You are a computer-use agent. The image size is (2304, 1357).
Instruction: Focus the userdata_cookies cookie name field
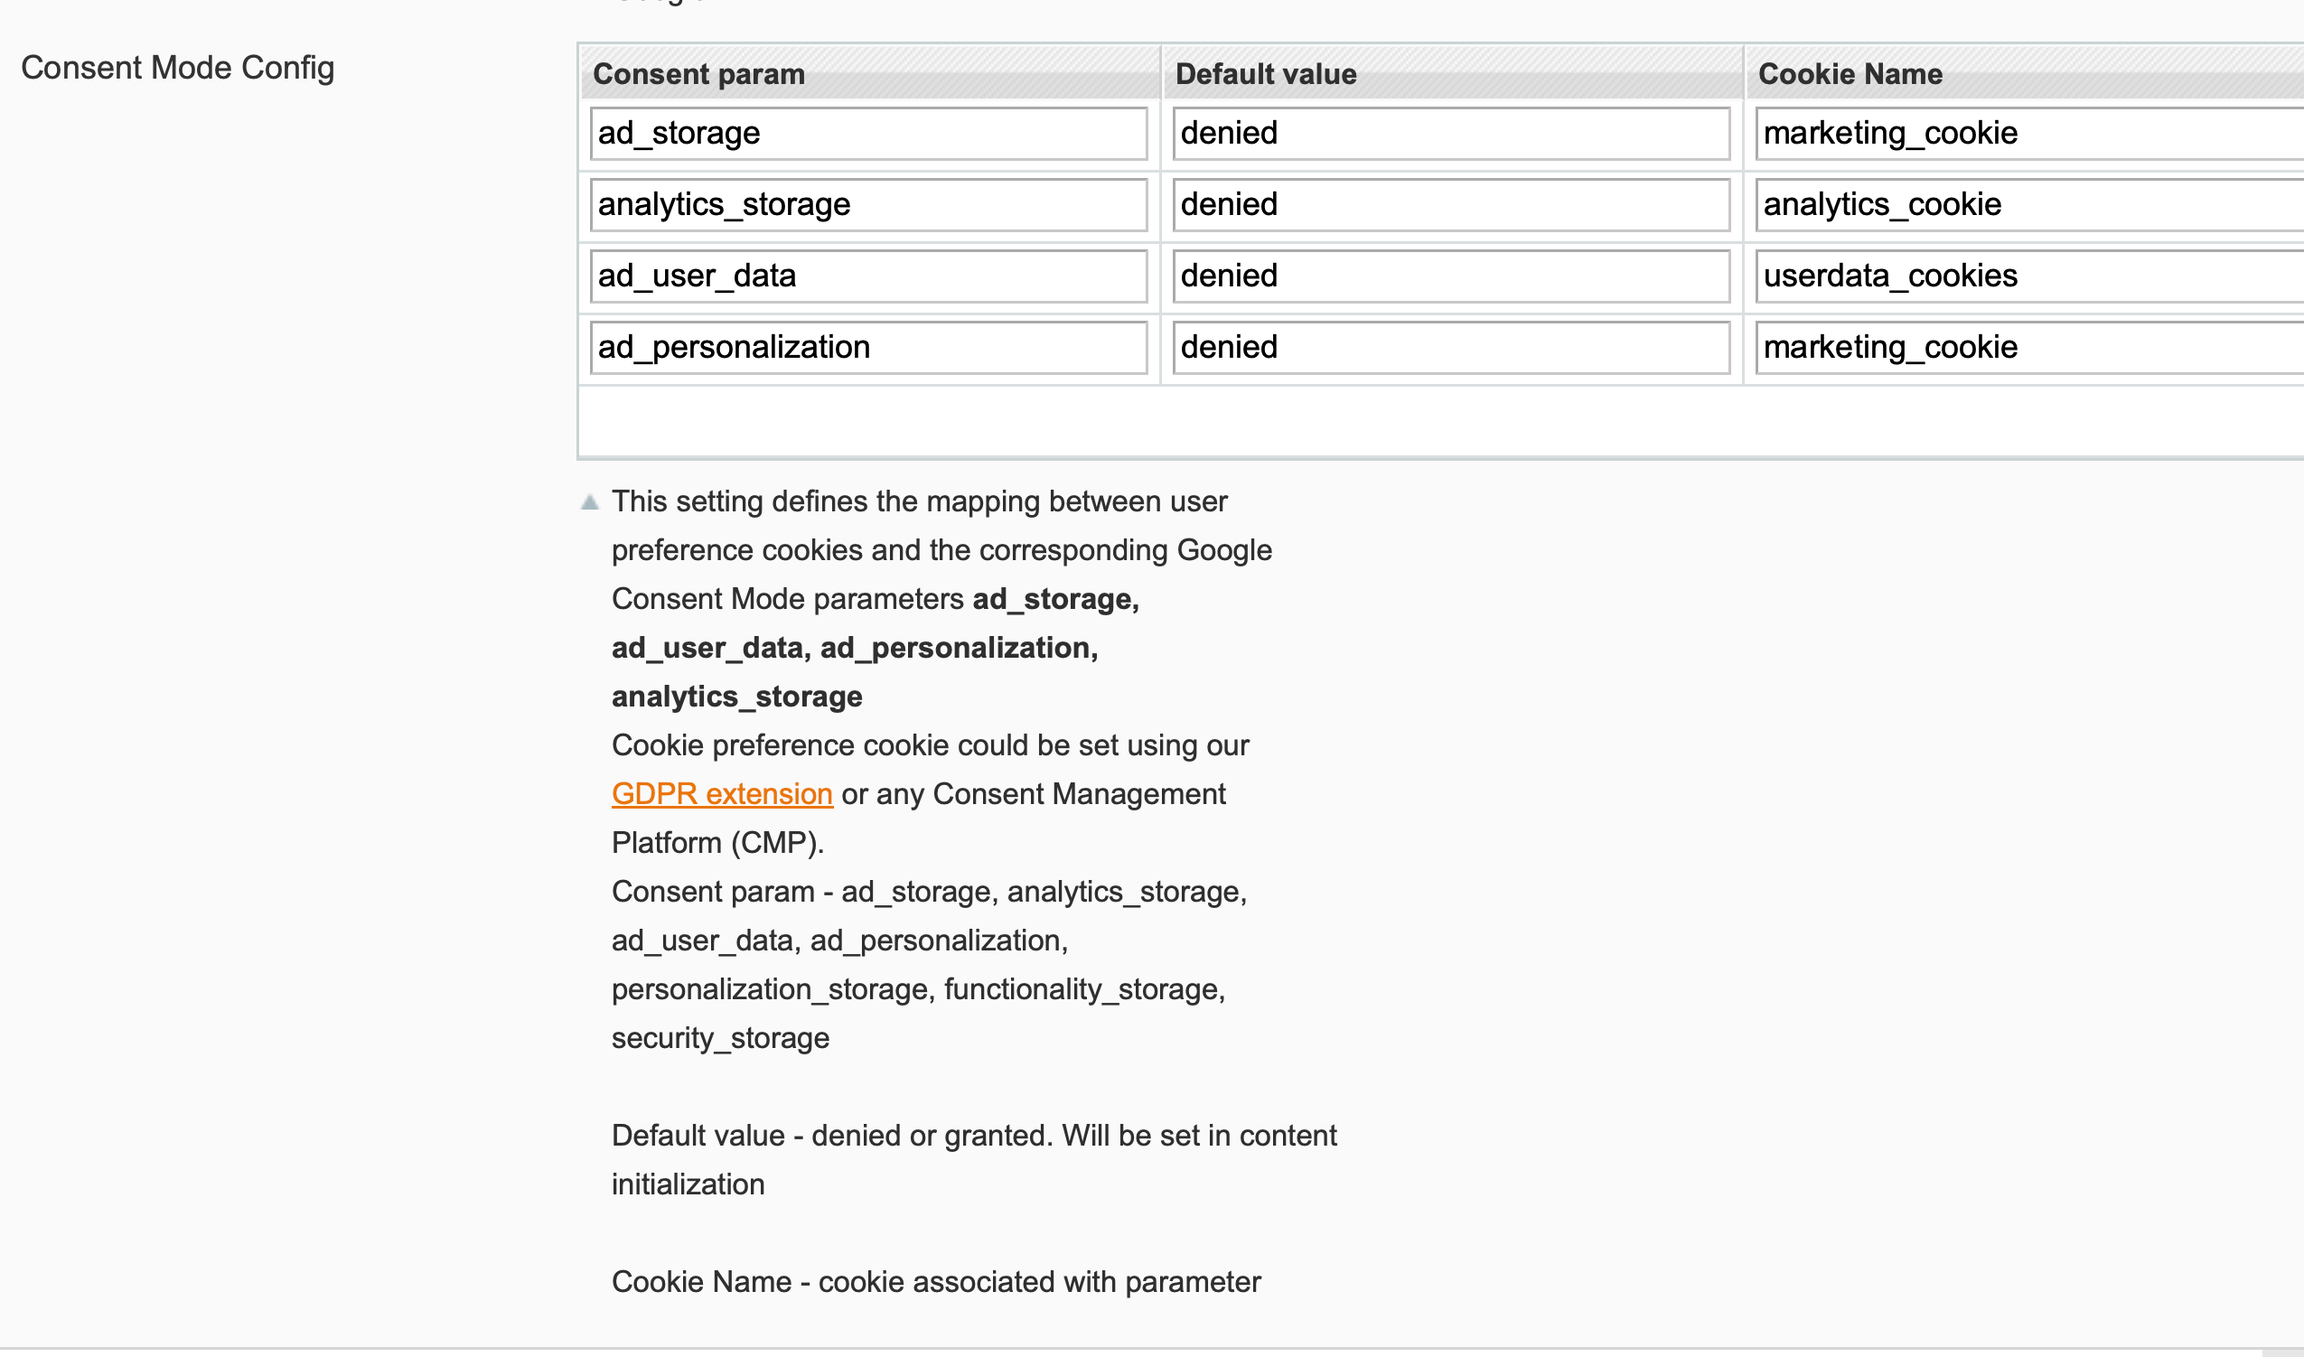[x=2030, y=276]
